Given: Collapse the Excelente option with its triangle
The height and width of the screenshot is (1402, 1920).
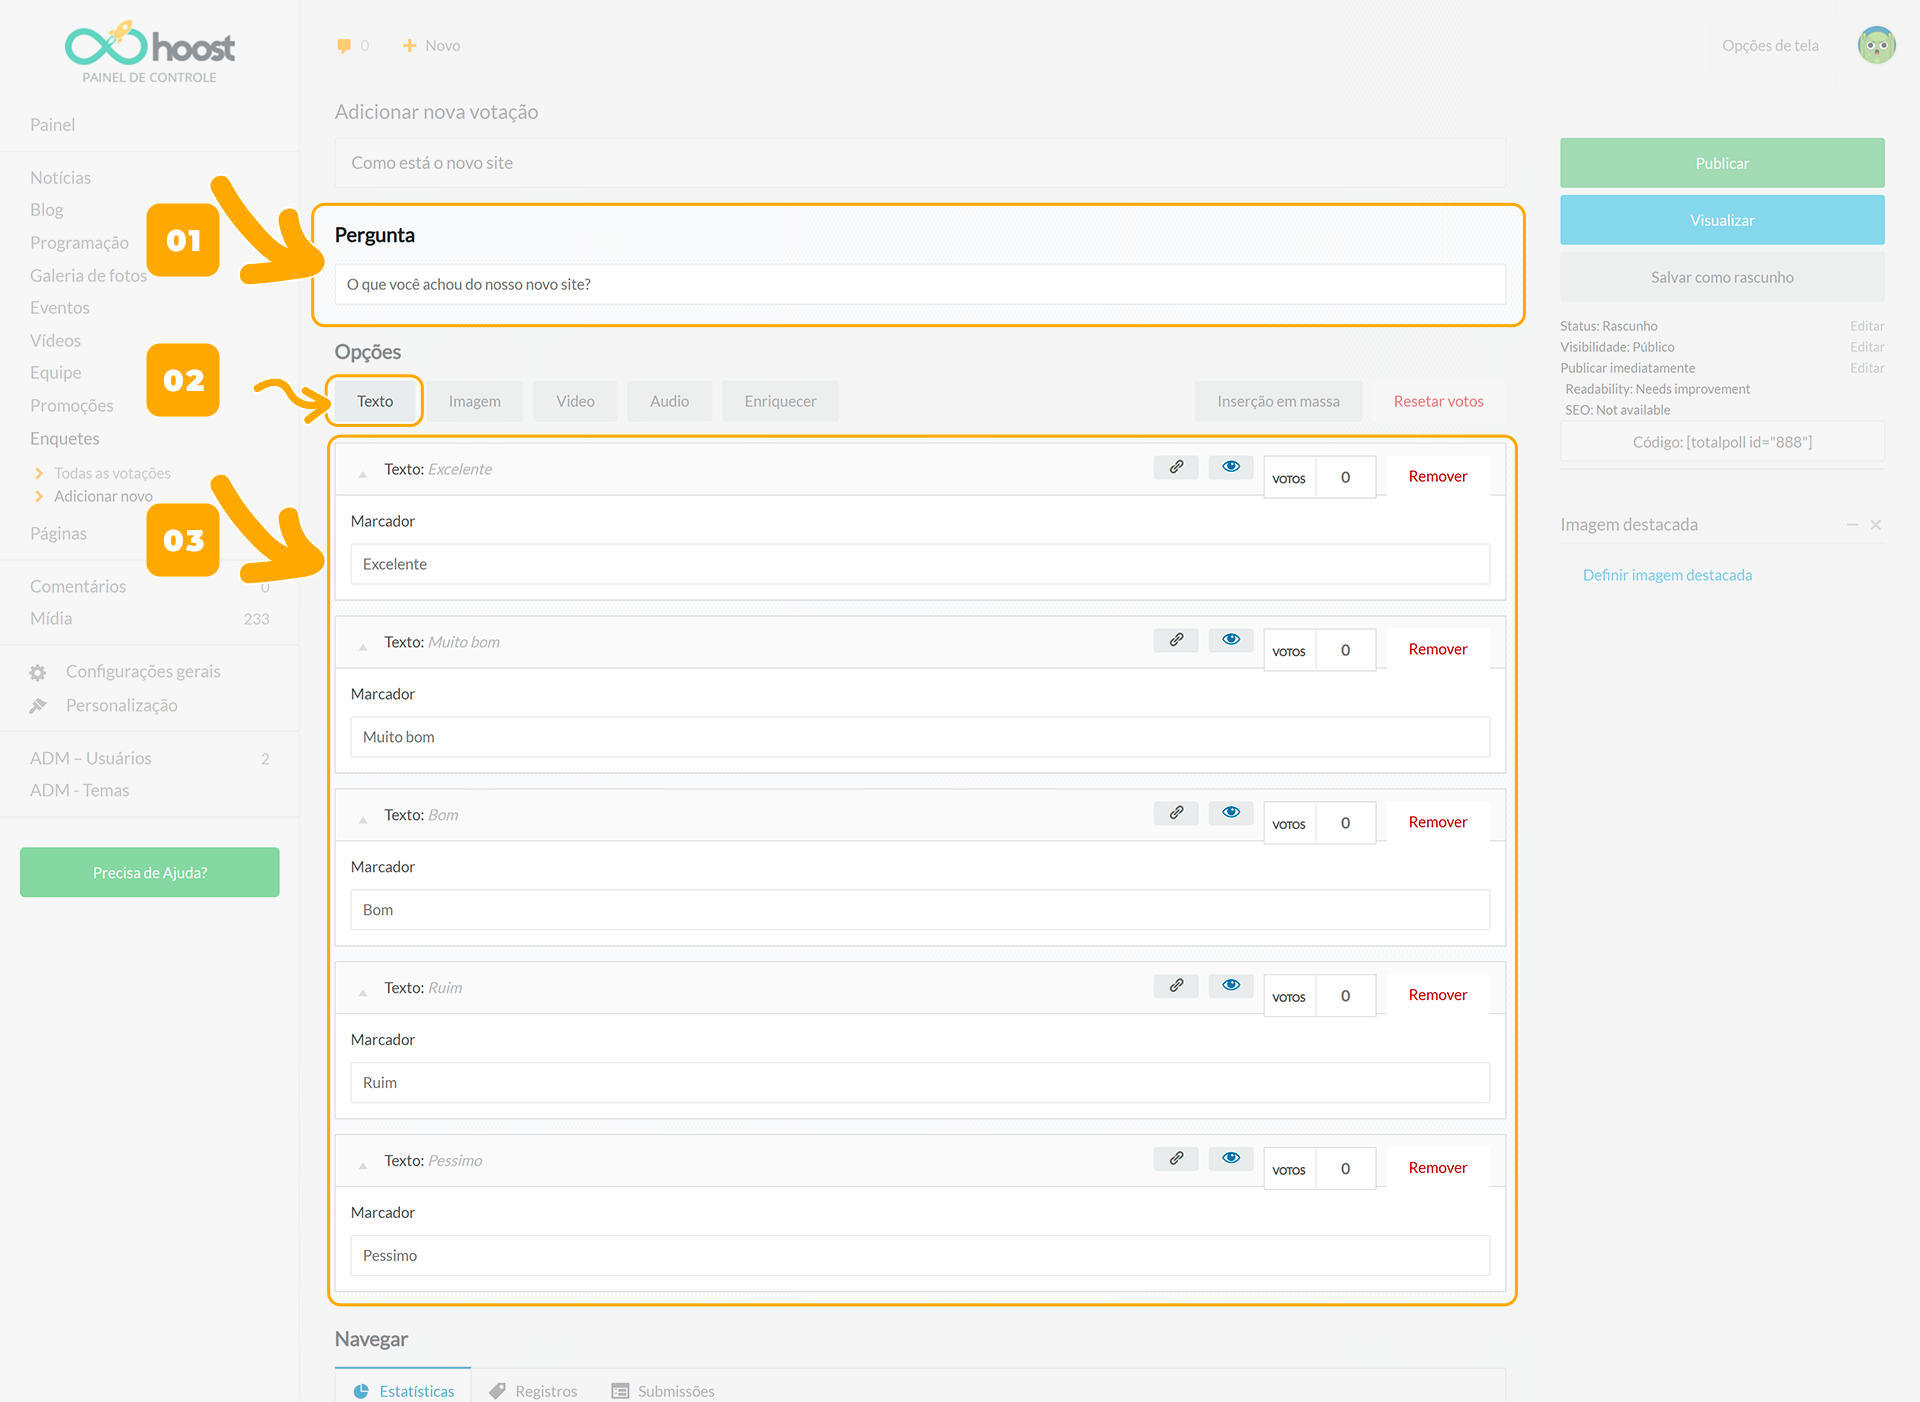Looking at the screenshot, I should pyautogui.click(x=363, y=474).
